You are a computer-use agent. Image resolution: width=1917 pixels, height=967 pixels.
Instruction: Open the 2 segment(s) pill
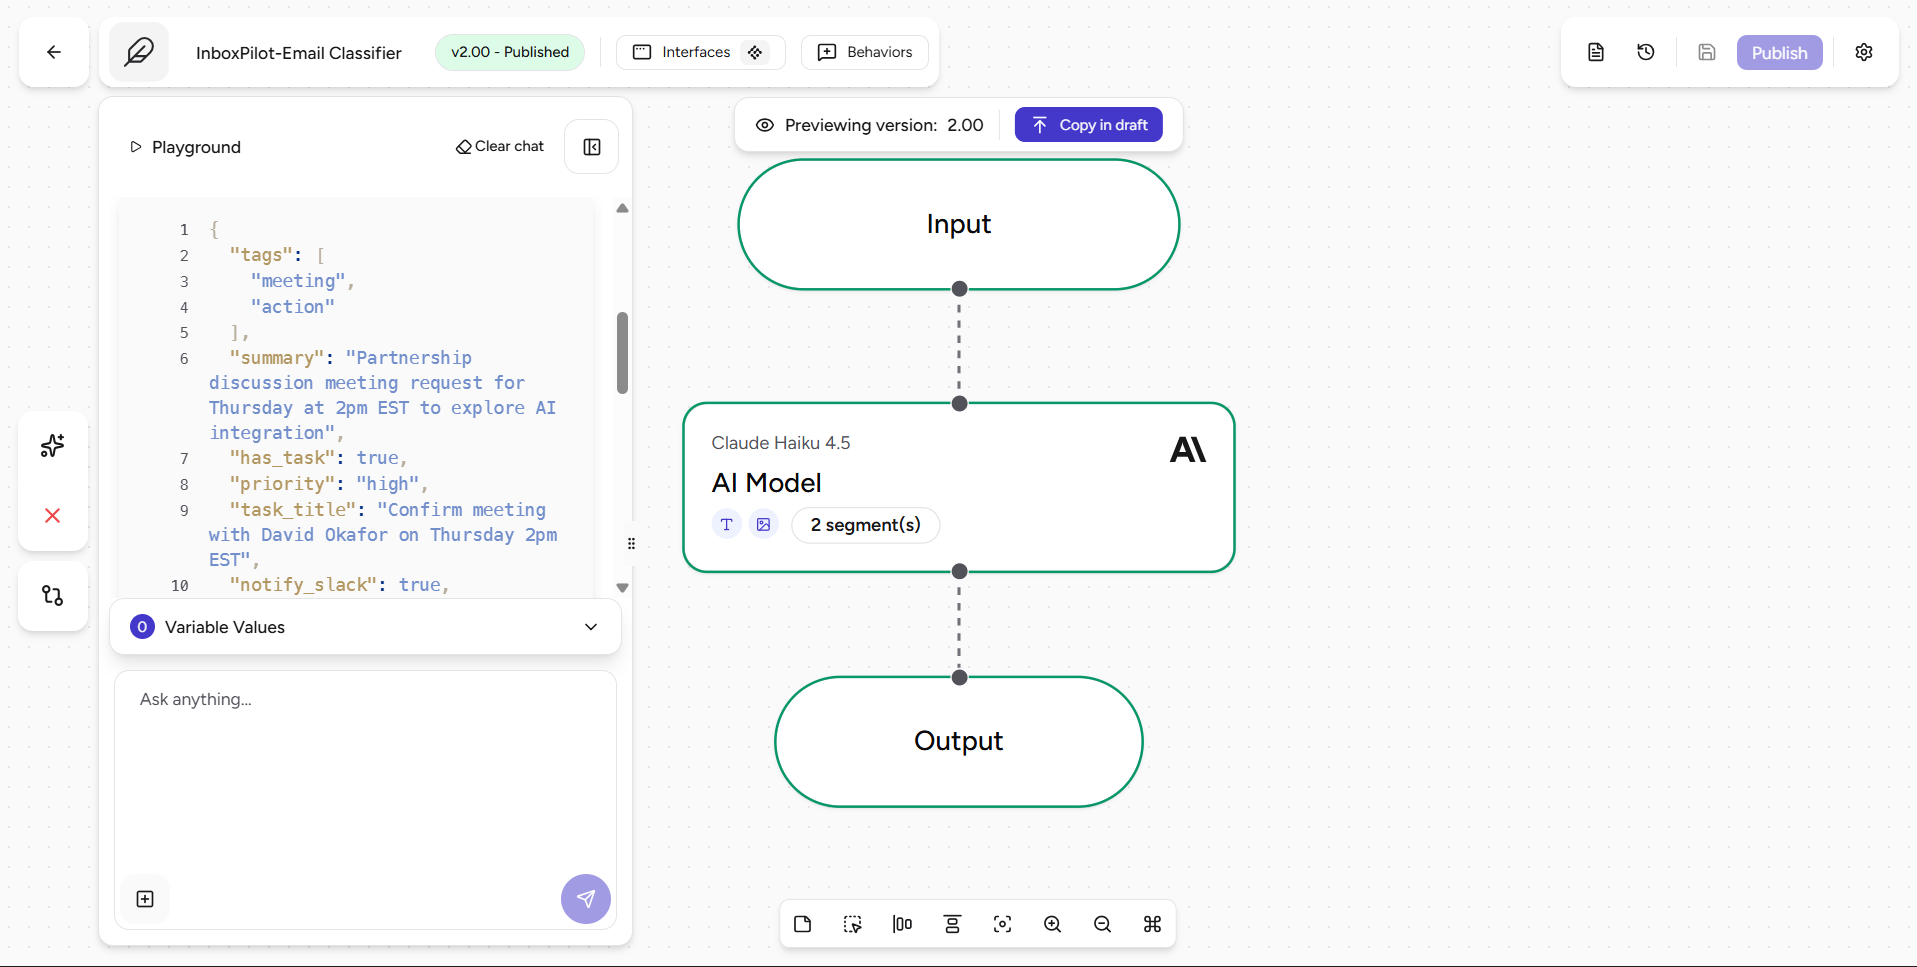[x=866, y=525]
